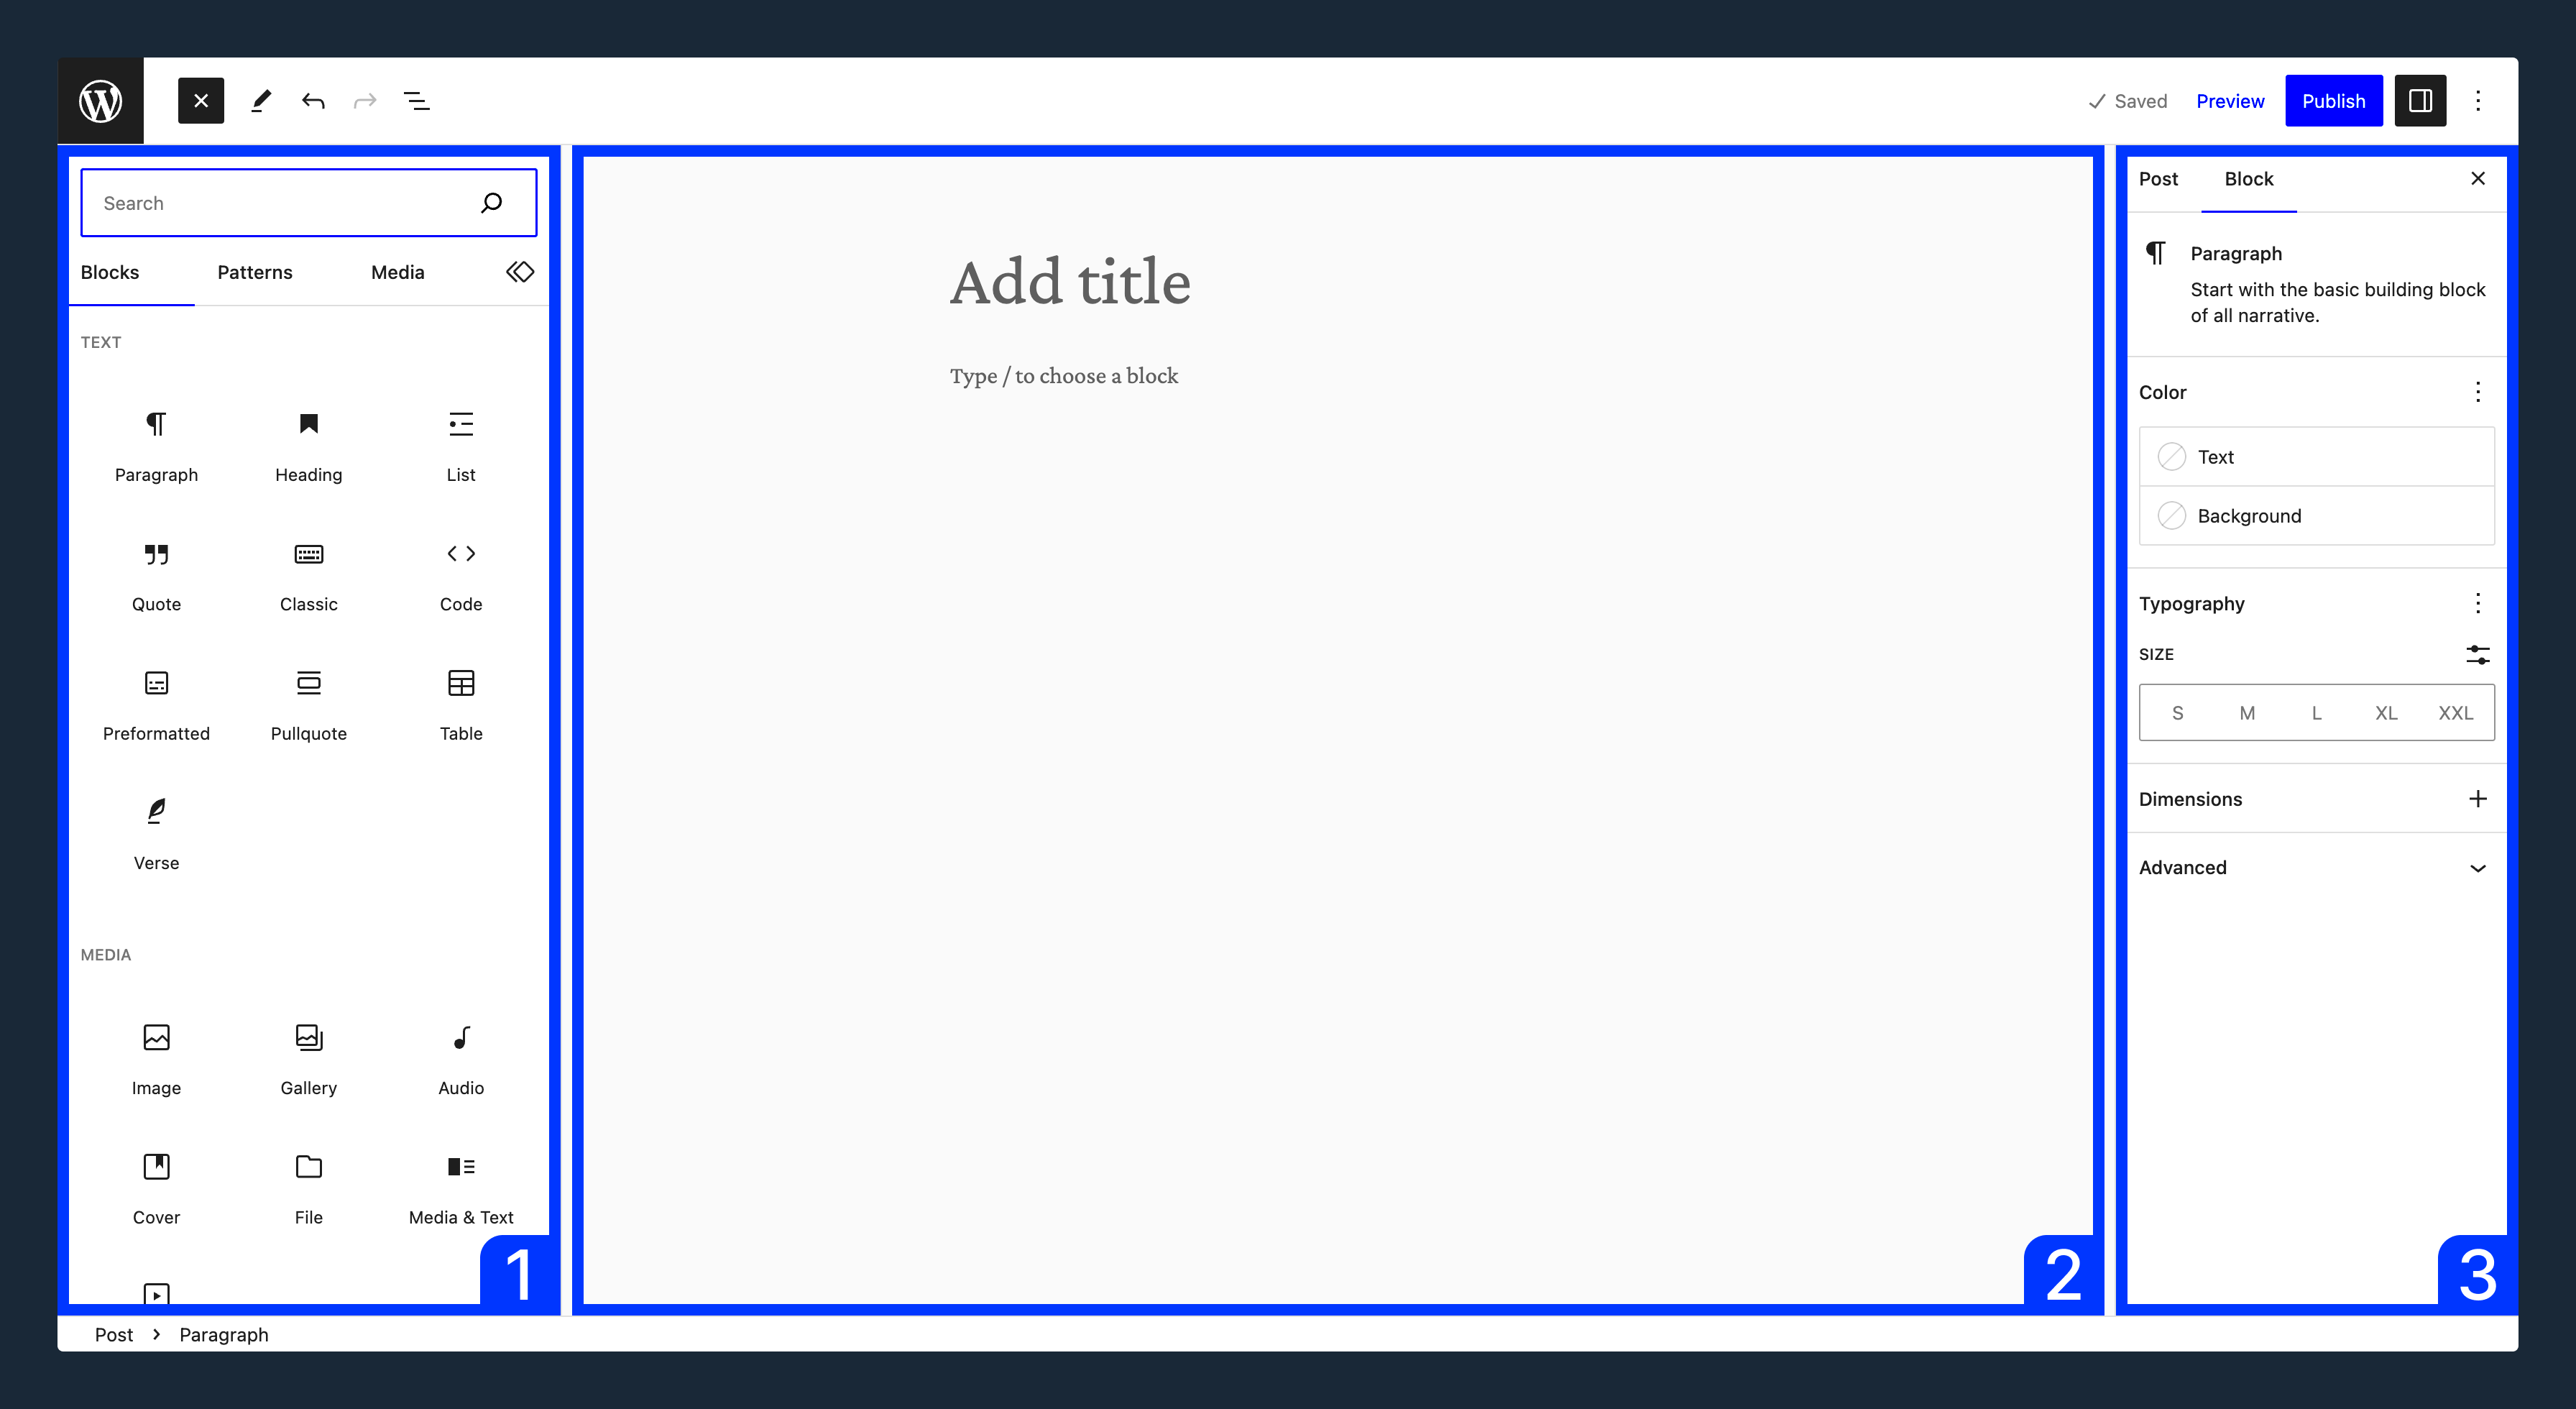Click the Publish button
2576x1409 pixels.
coord(2333,101)
